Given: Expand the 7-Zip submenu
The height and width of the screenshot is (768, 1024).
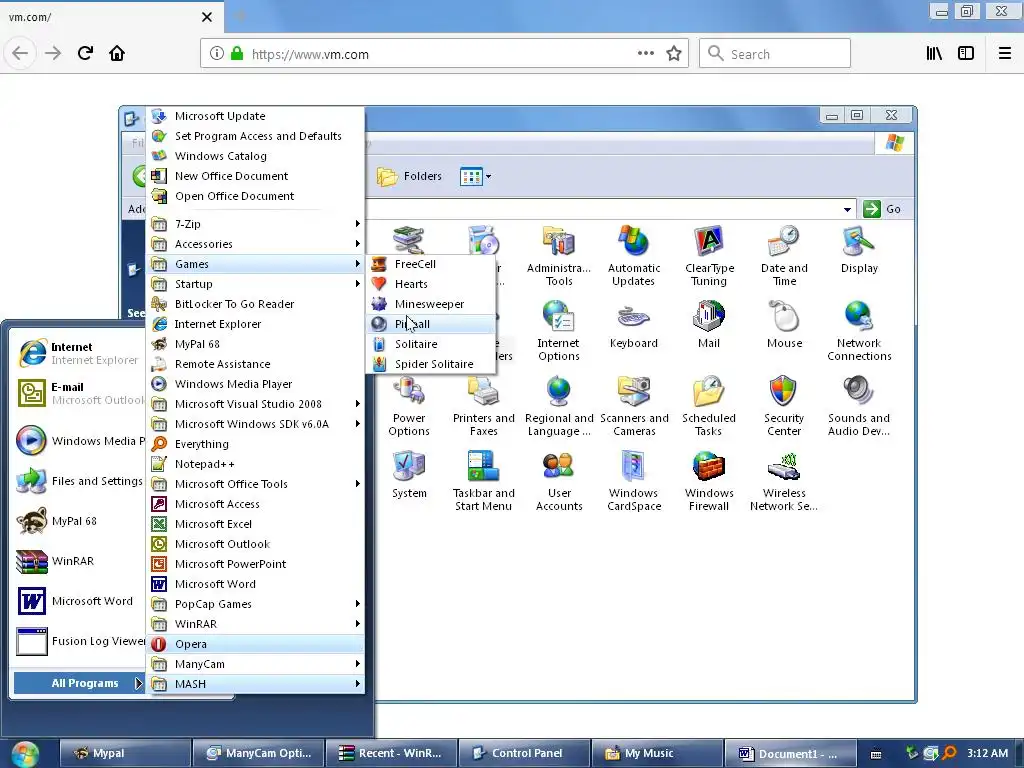Looking at the screenshot, I should (x=255, y=224).
